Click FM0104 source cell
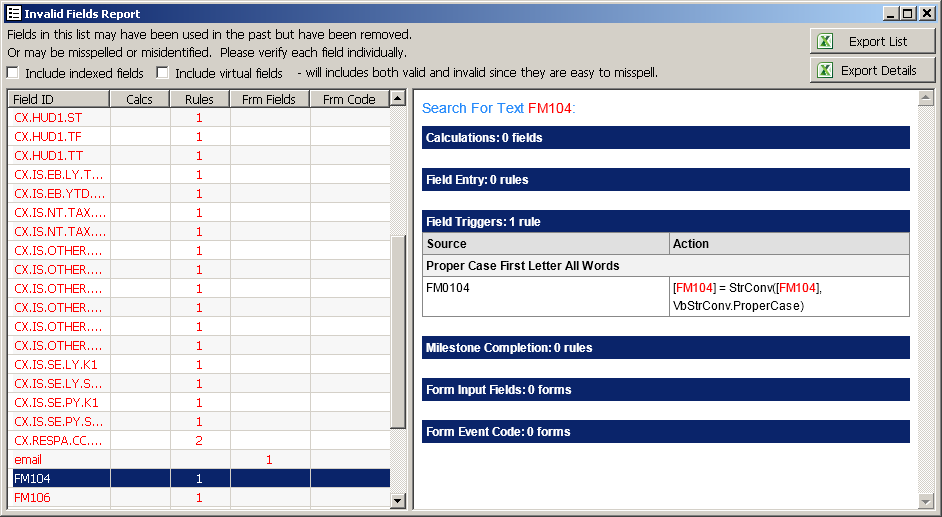Screen dimensions: 942x517 545,296
